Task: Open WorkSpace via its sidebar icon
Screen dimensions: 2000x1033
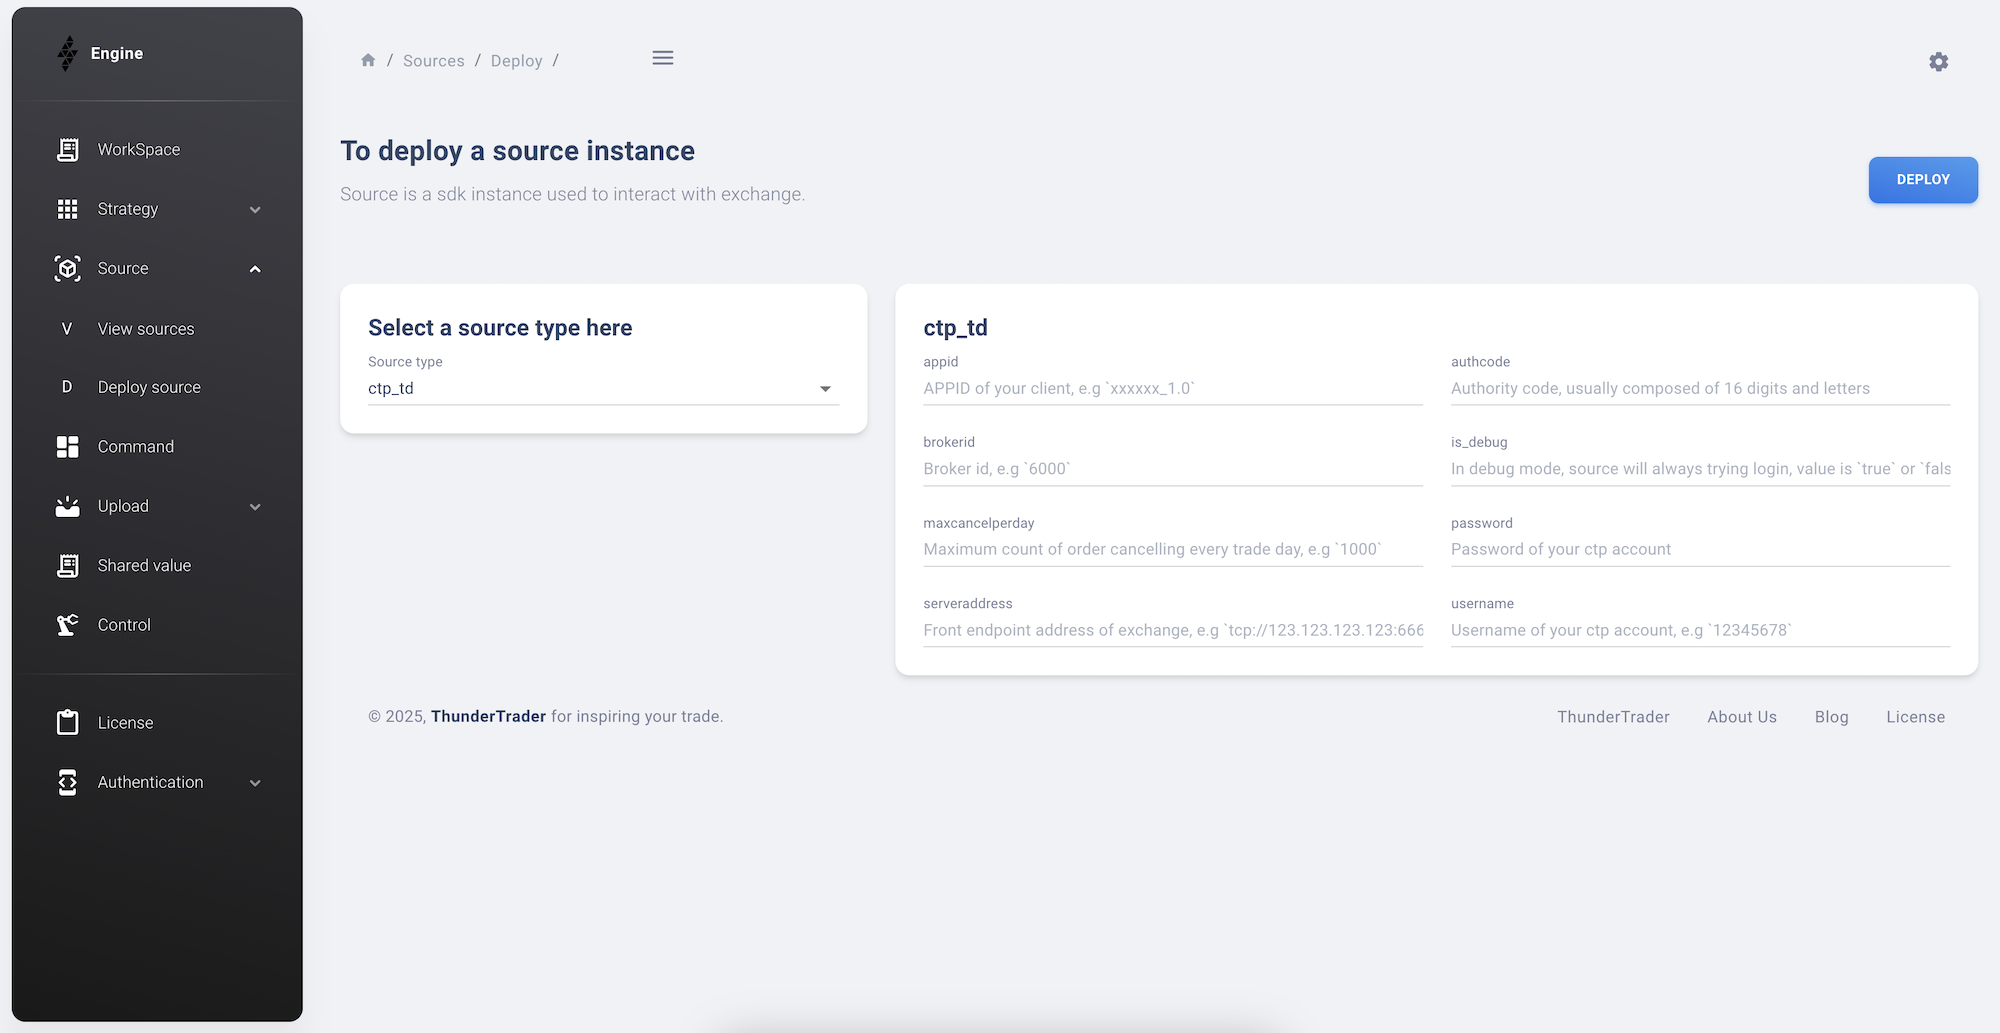Action: tap(67, 150)
